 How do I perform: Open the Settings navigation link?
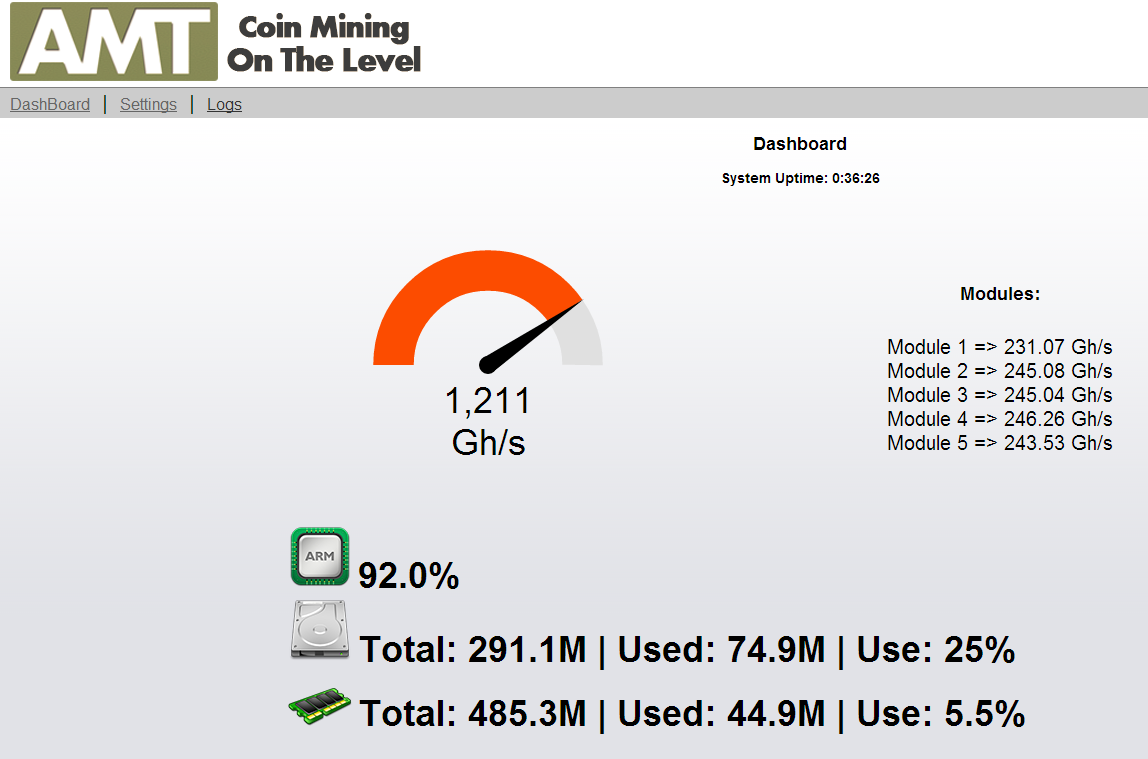[149, 105]
